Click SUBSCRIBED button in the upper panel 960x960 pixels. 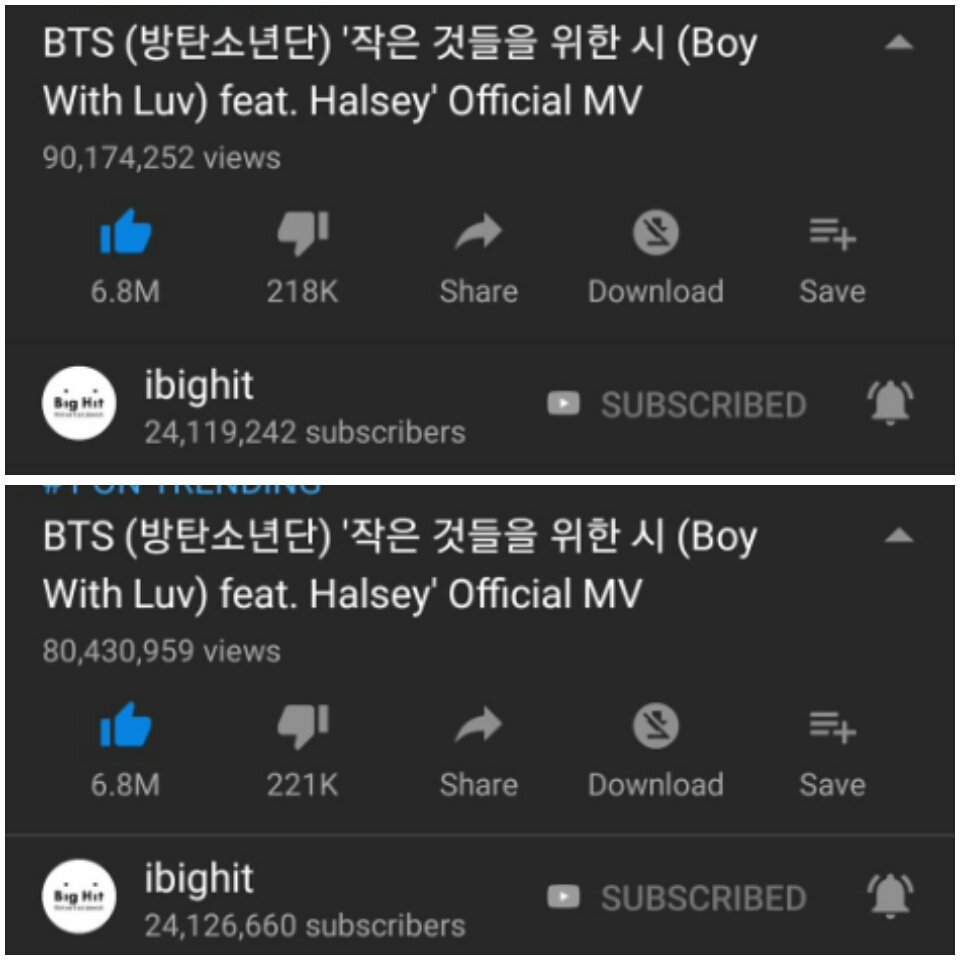point(677,404)
